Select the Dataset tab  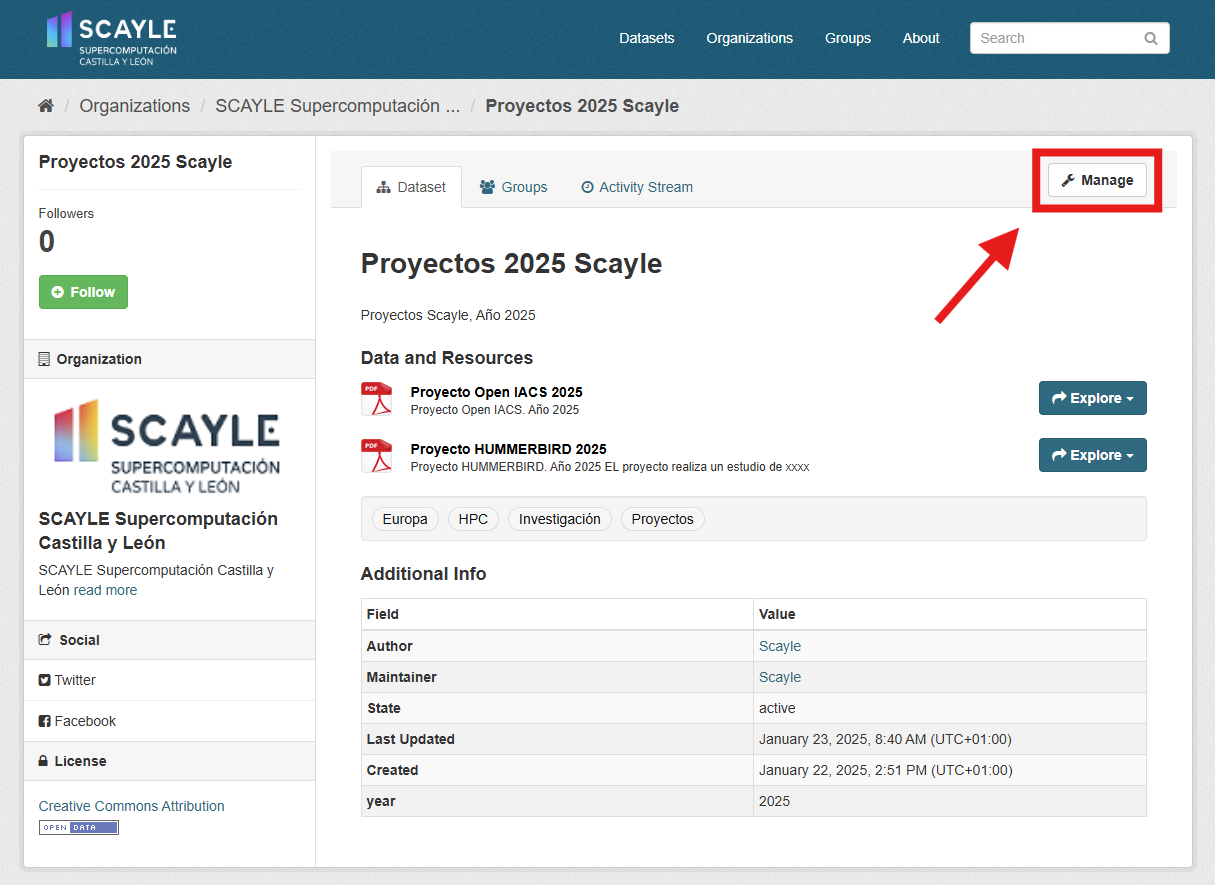pyautogui.click(x=411, y=187)
